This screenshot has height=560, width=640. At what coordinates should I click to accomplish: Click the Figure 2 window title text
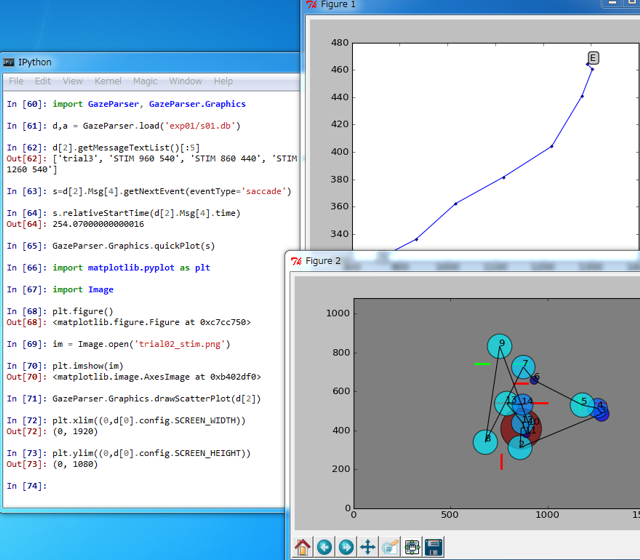pyautogui.click(x=323, y=261)
